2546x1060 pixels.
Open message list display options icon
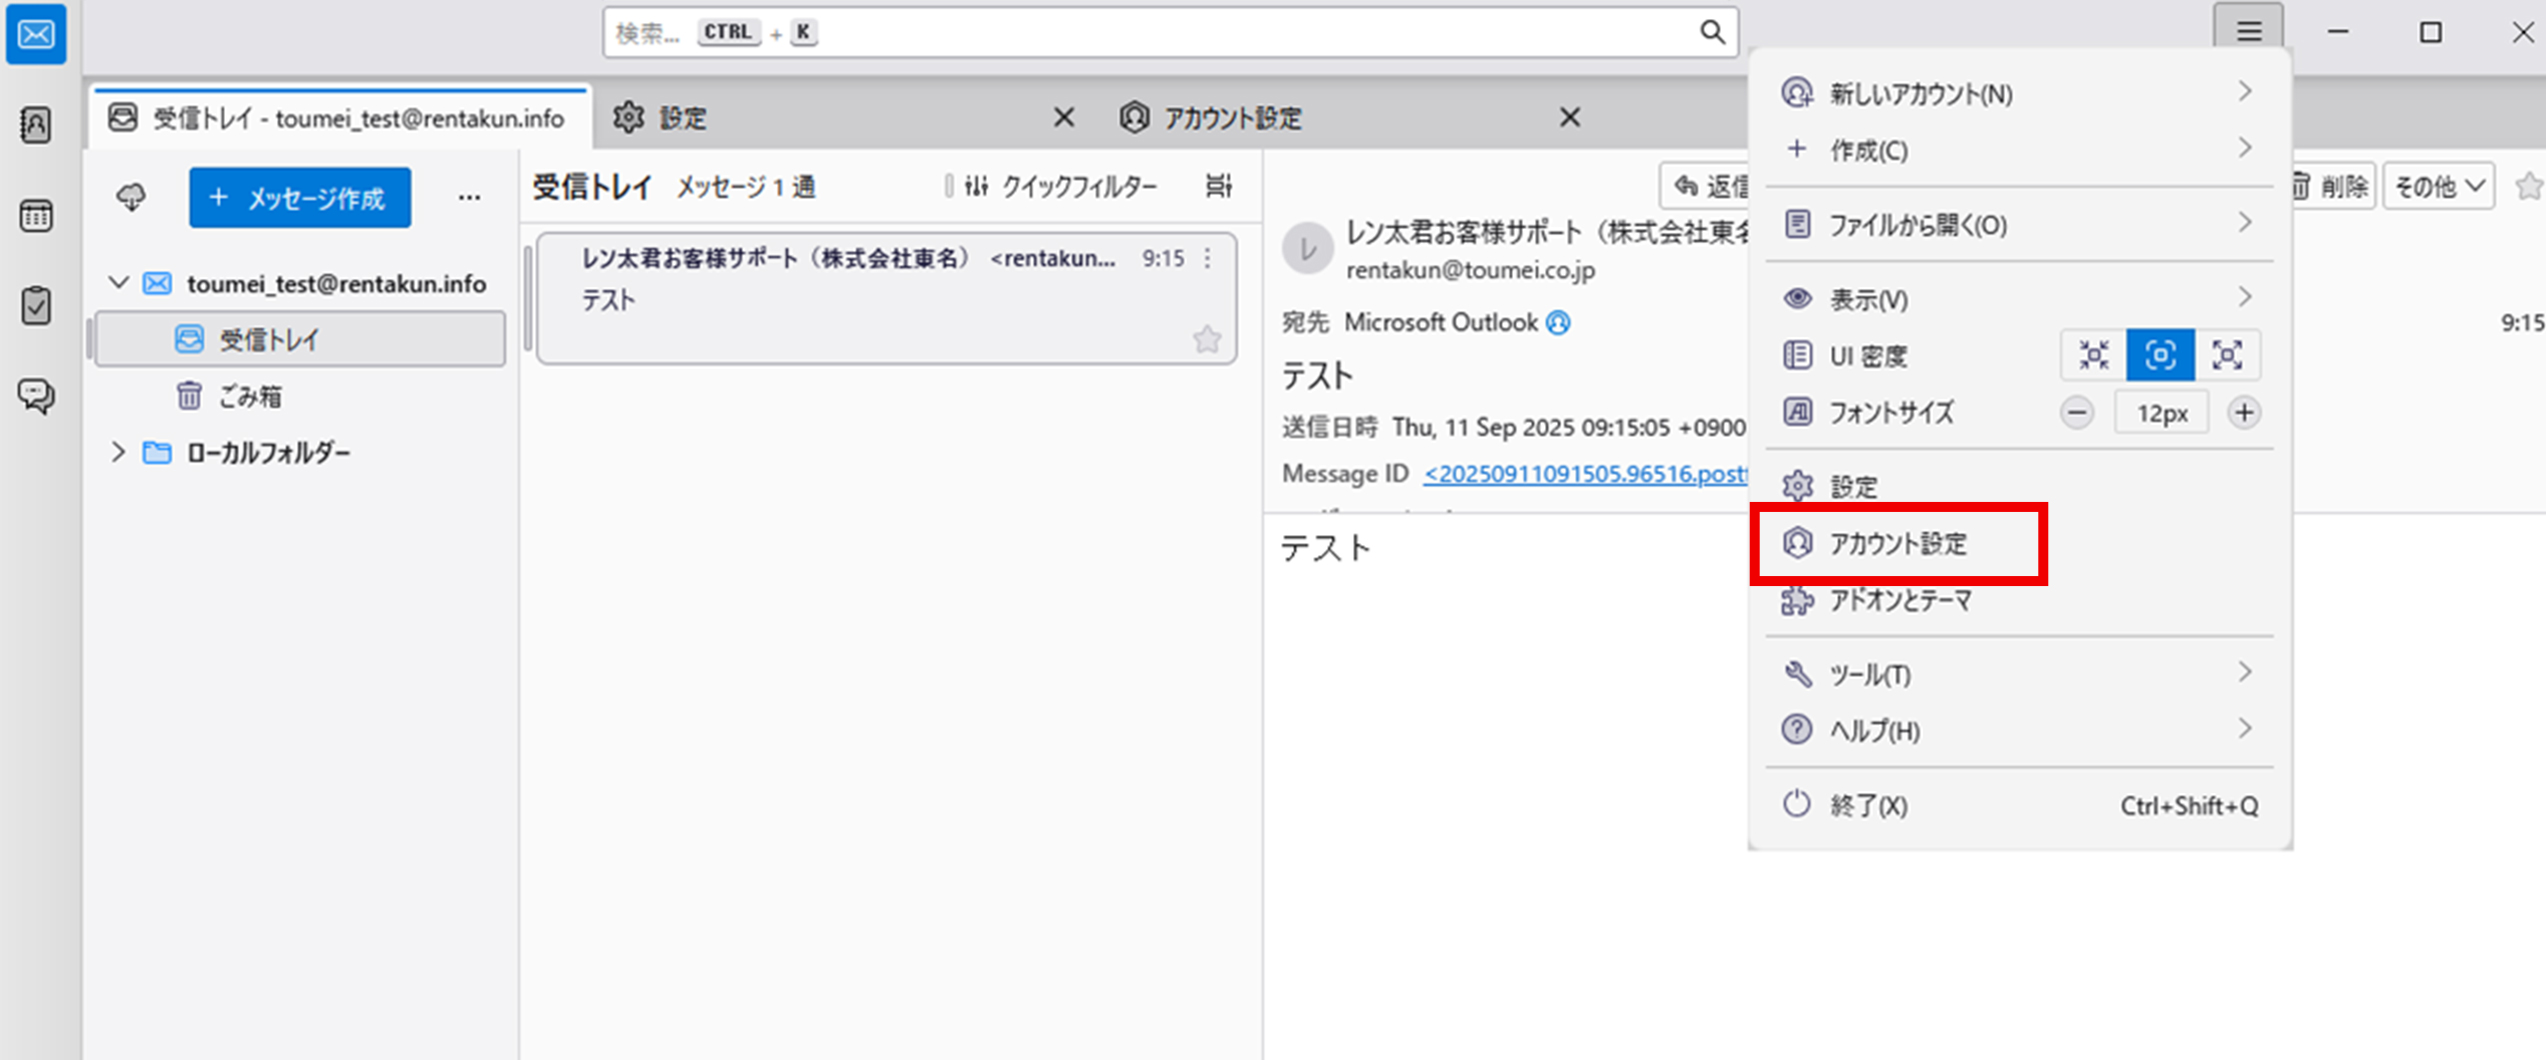1218,186
